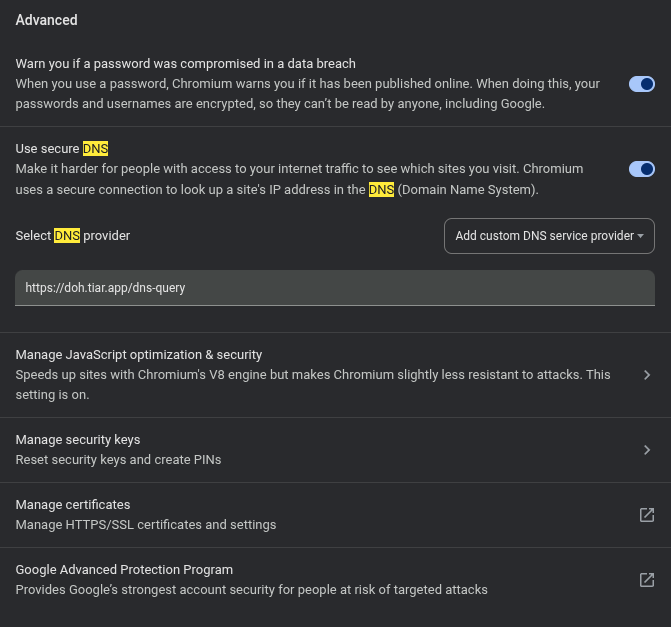
Task: Open the Google Advanced Protection Program title
Action: pos(124,570)
